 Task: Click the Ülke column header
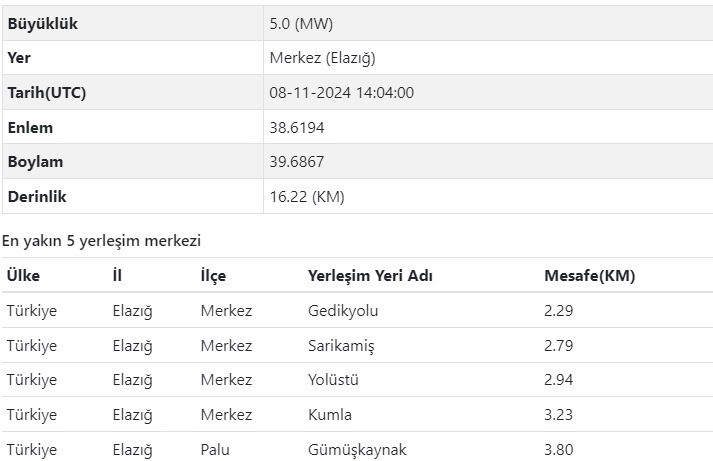23,276
